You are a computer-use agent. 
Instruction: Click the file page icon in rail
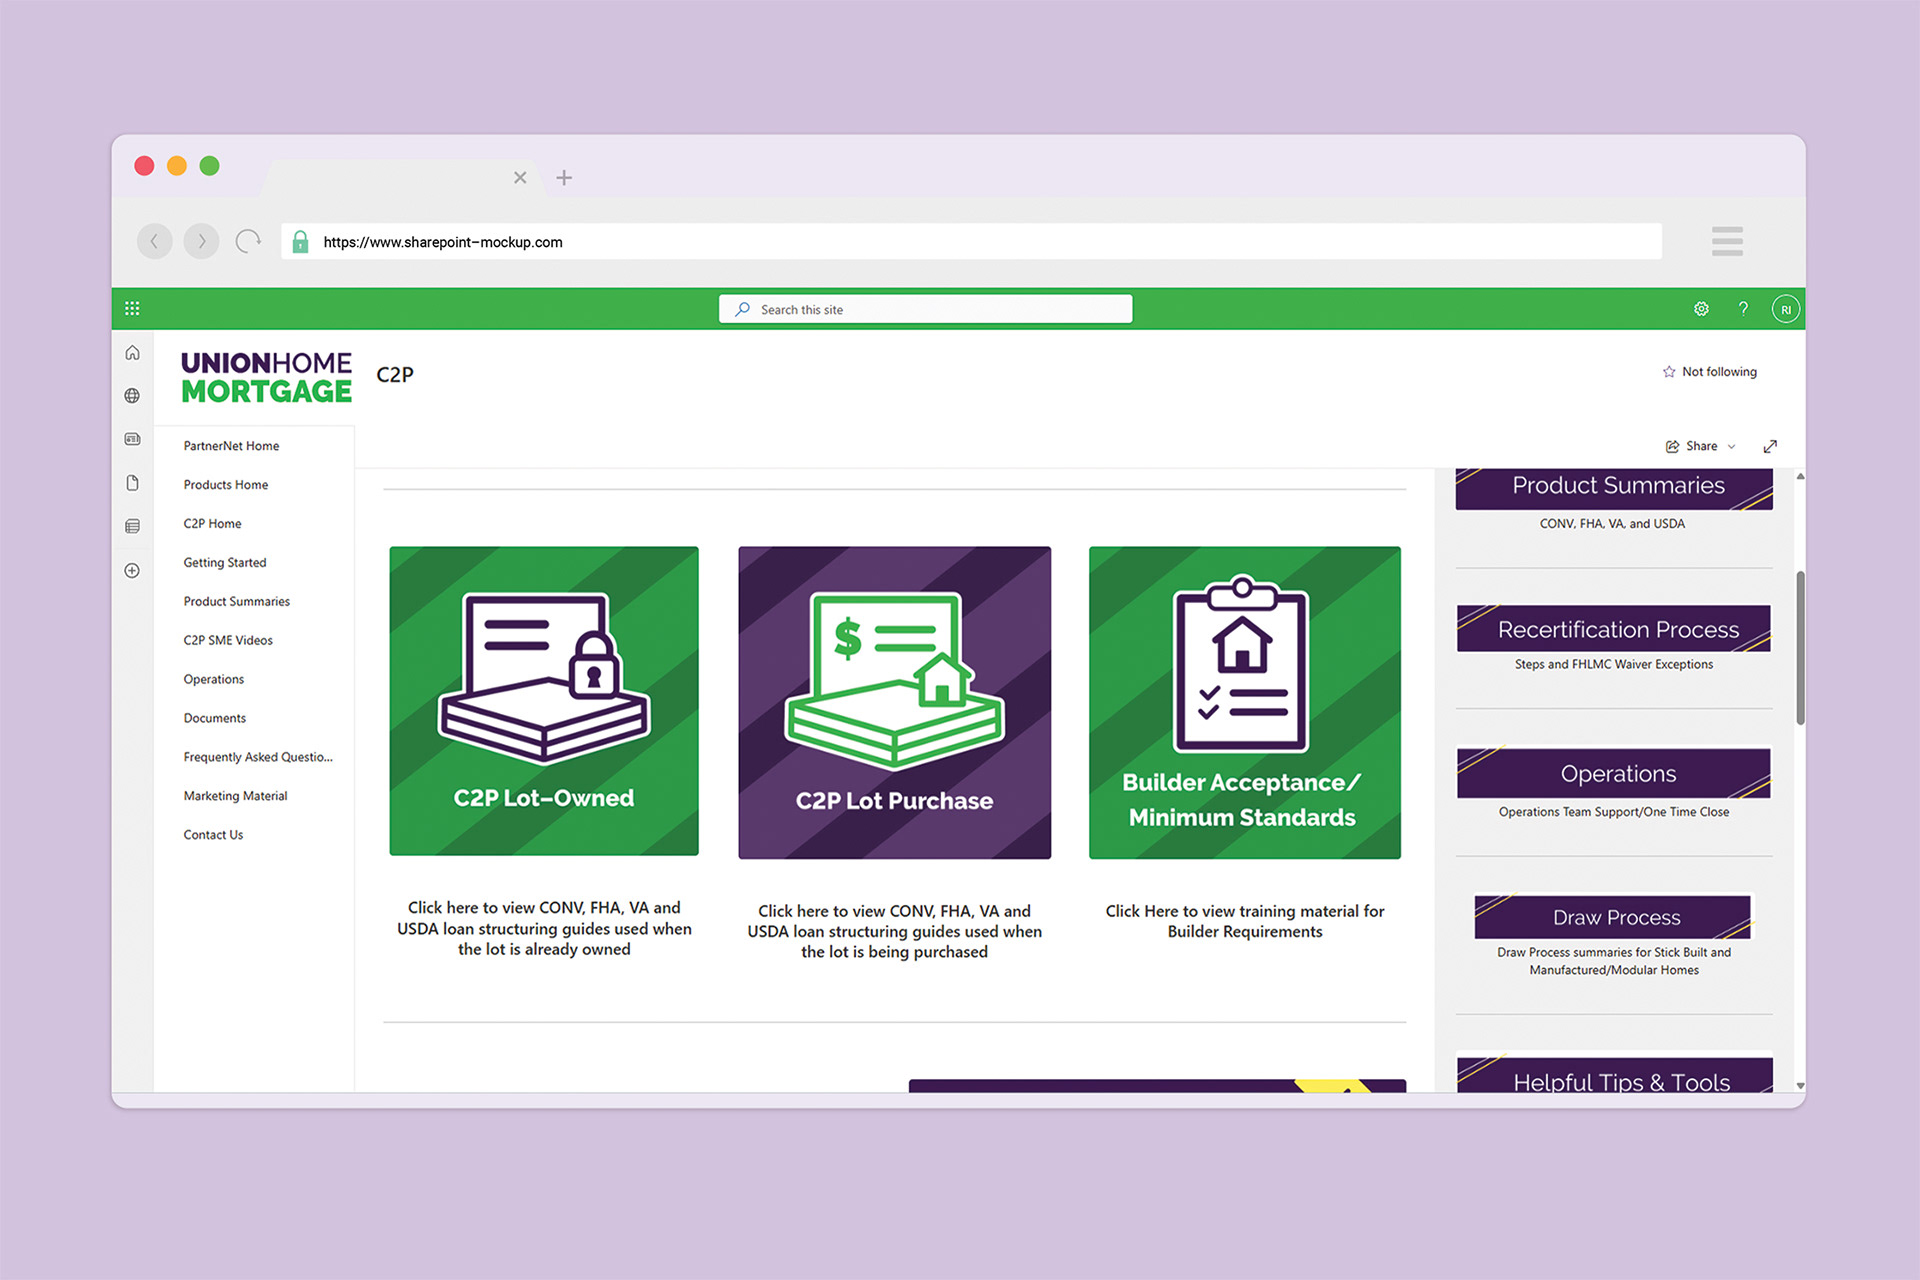pos(132,483)
